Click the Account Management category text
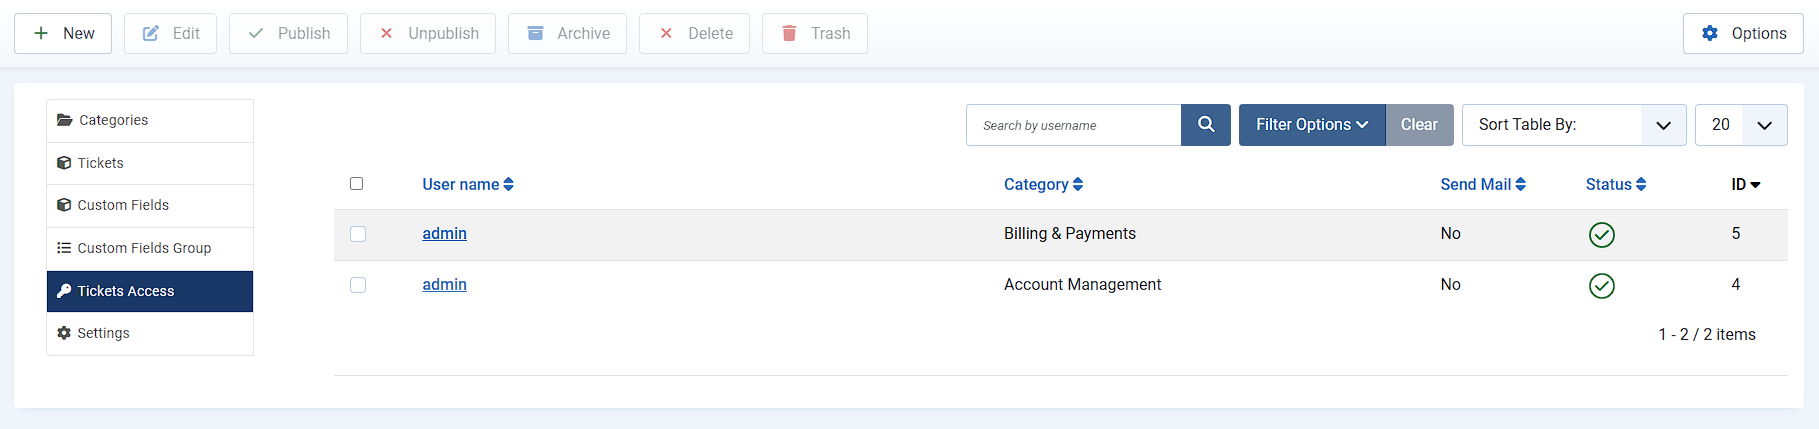1819x429 pixels. pyautogui.click(x=1083, y=284)
